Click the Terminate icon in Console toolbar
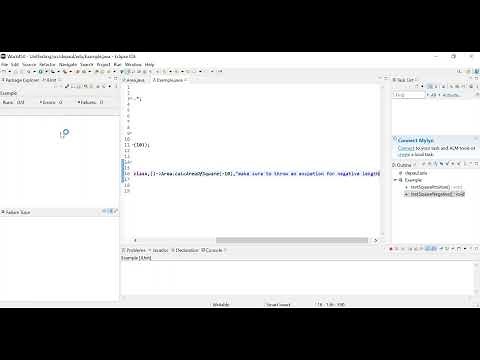Image resolution: width=480 pixels, height=360 pixels. tap(391, 249)
